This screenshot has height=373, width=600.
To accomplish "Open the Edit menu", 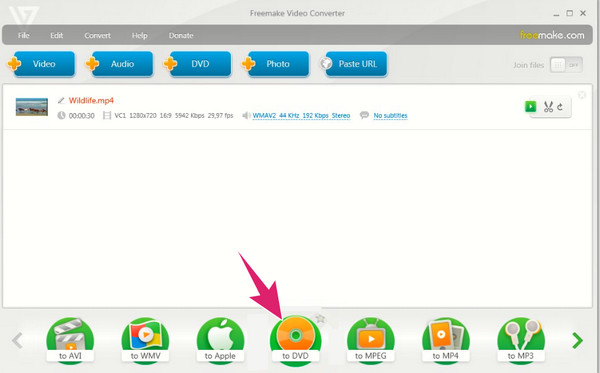I will pyautogui.click(x=56, y=35).
